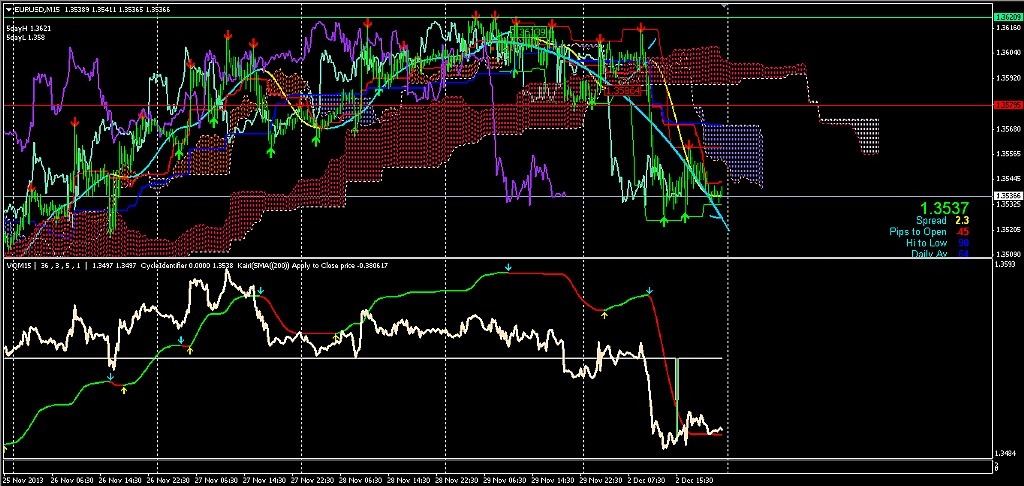Click the 1.3484 subwindow scale label
This screenshot has height=486, width=1024.
coord(1004,453)
